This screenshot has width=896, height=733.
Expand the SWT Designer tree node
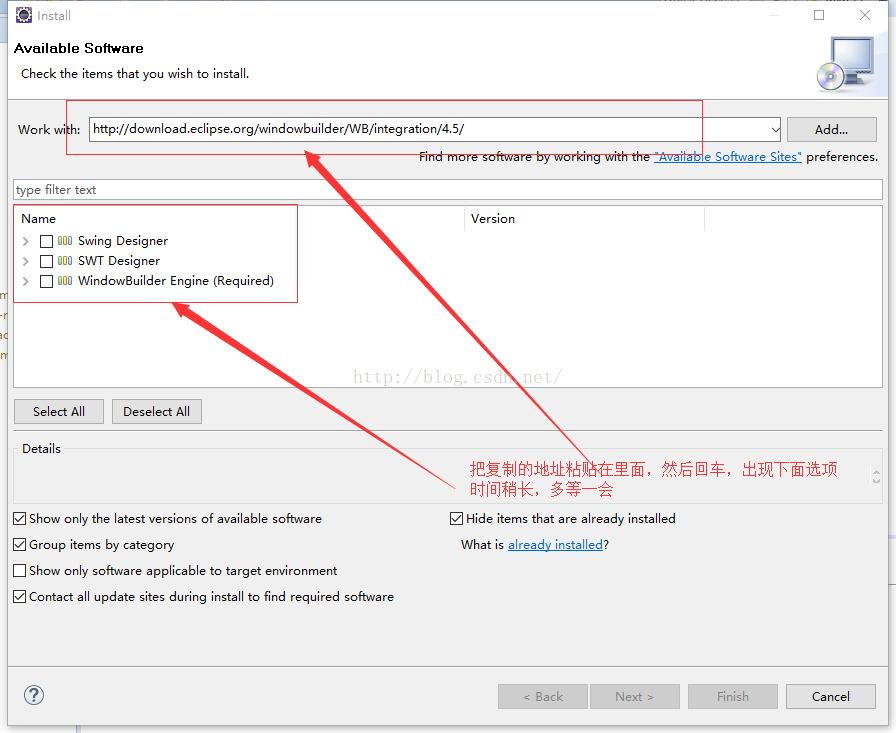25,261
